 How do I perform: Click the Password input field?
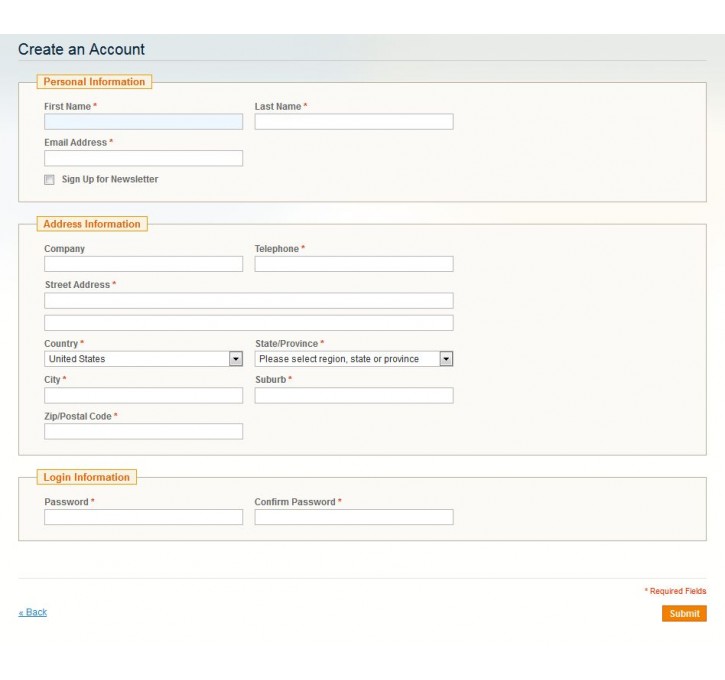pos(143,517)
